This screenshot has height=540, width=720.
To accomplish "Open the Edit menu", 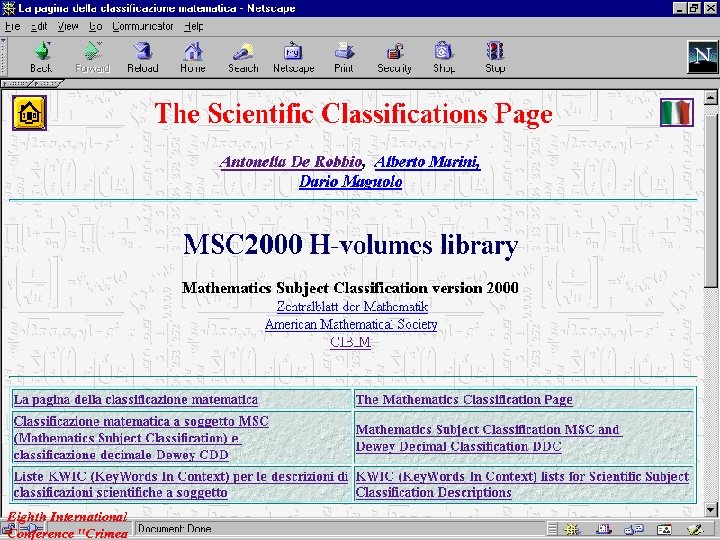I will tap(39, 27).
